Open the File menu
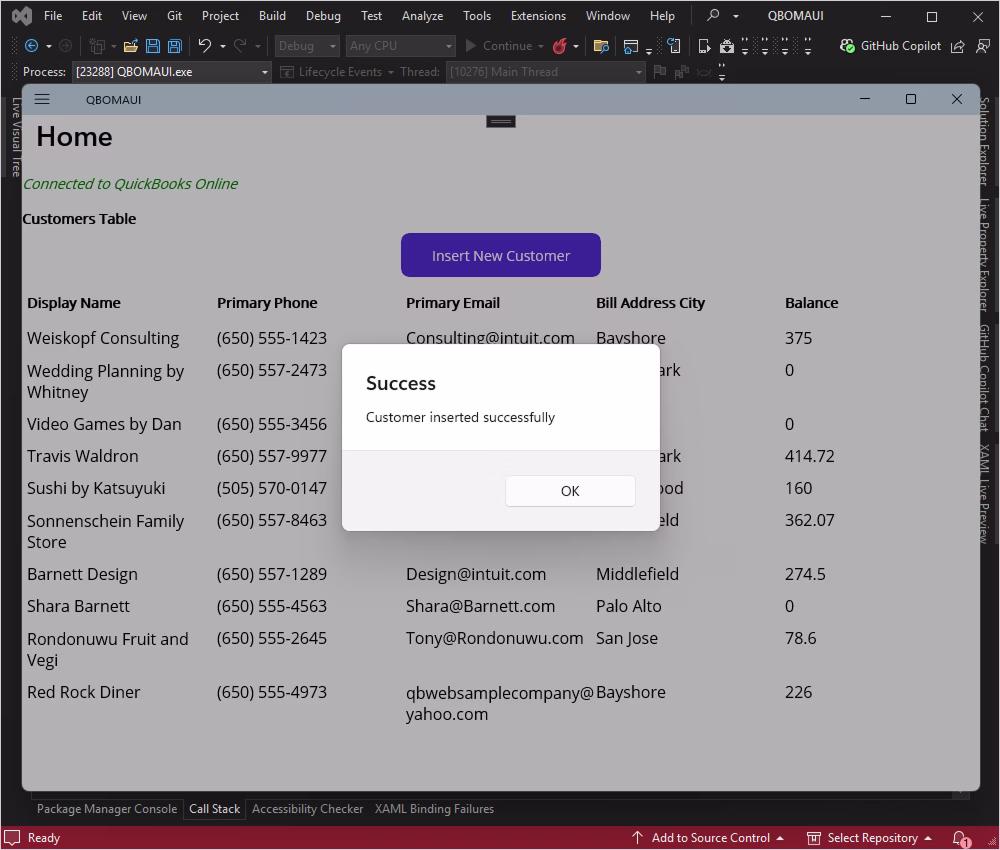This screenshot has height=850, width=1000. click(x=53, y=16)
